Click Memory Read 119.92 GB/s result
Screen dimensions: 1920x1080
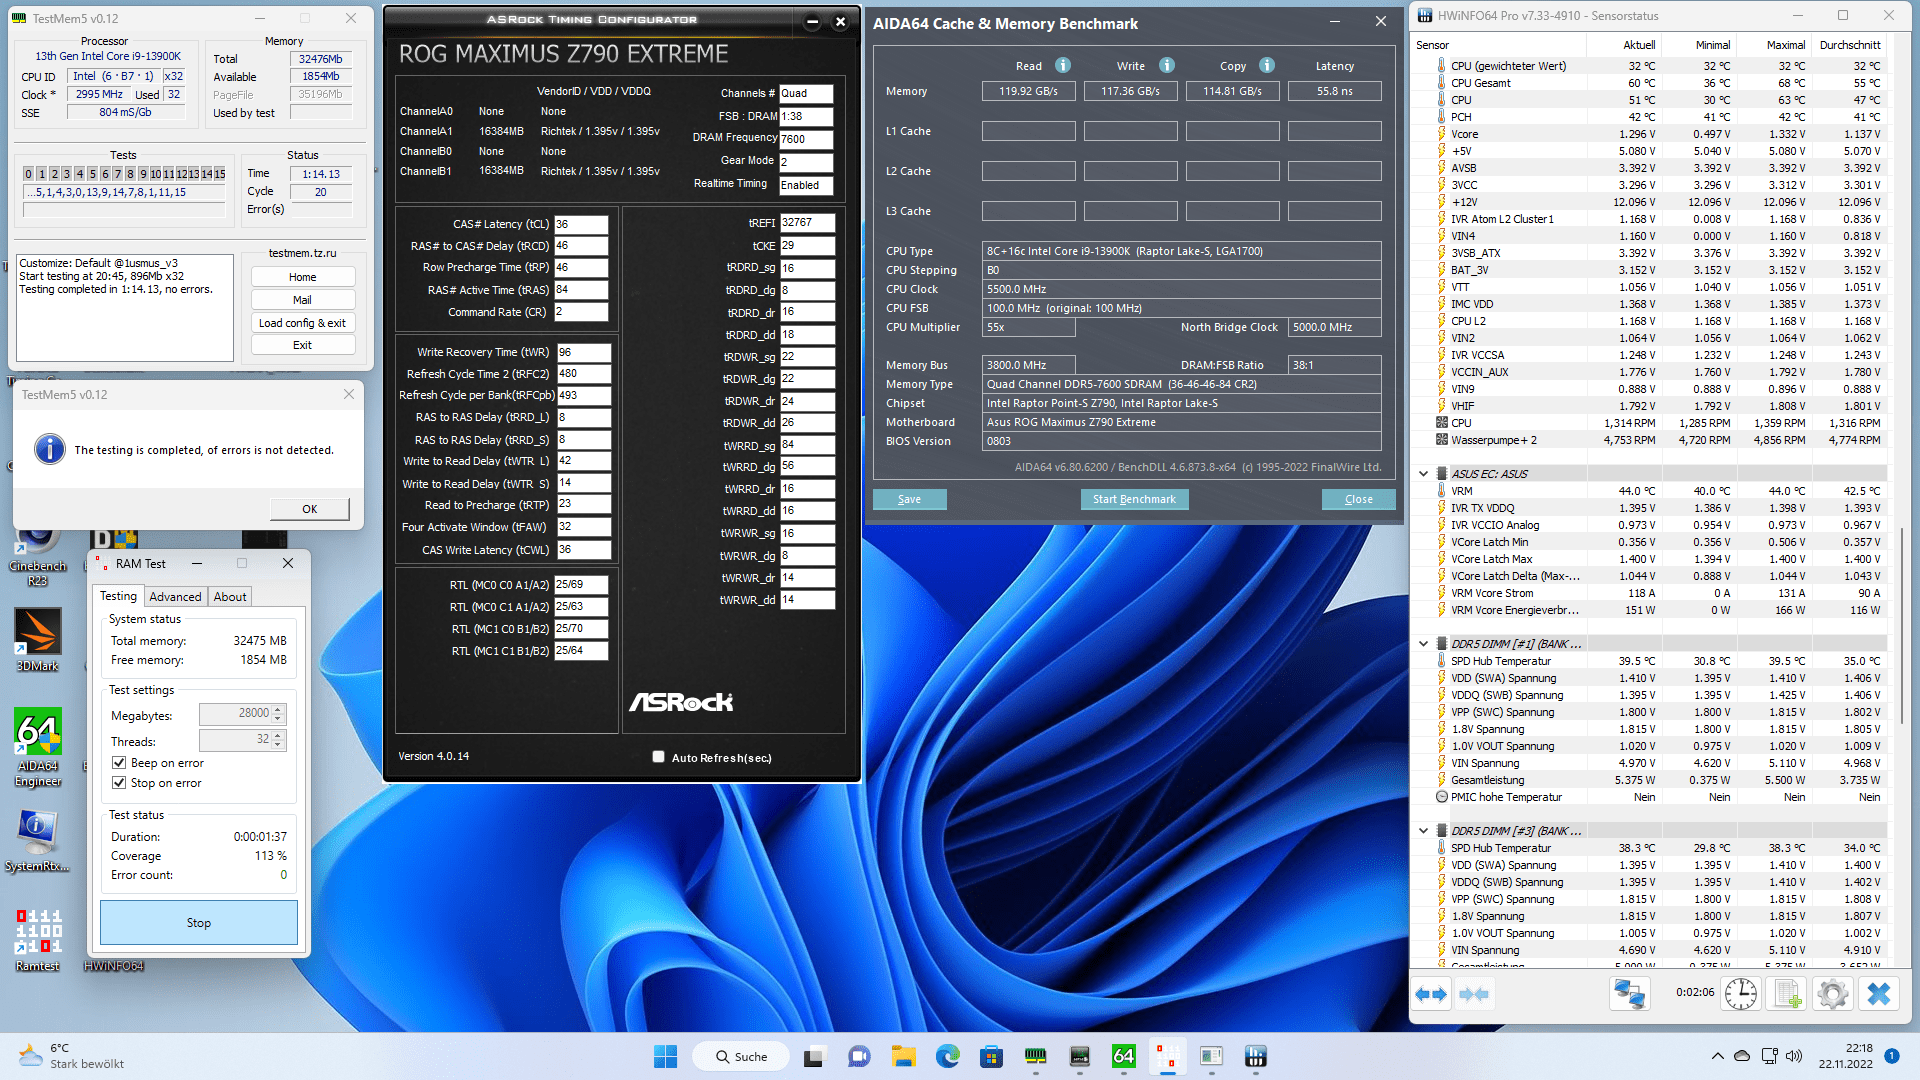(1028, 91)
